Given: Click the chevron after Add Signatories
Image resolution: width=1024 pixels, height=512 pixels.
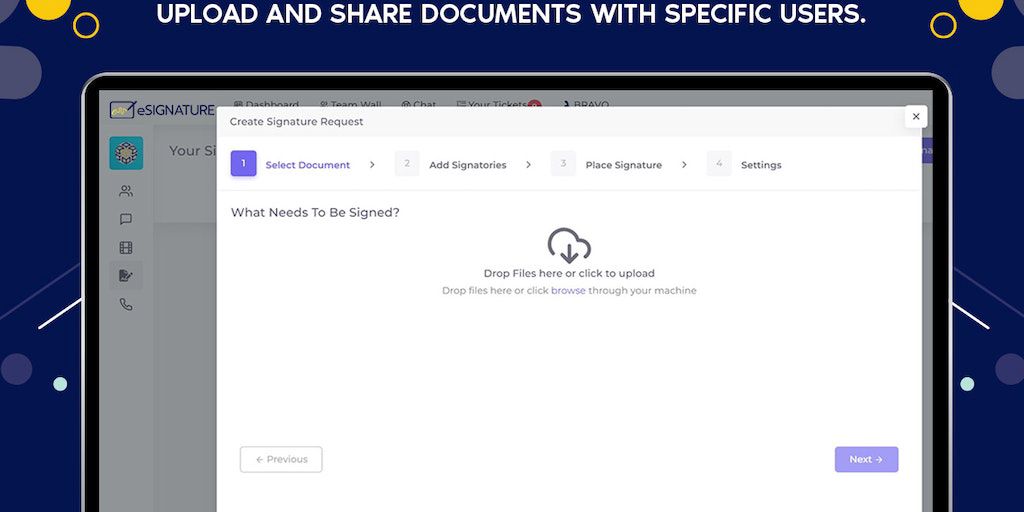Looking at the screenshot, I should 528,165.
